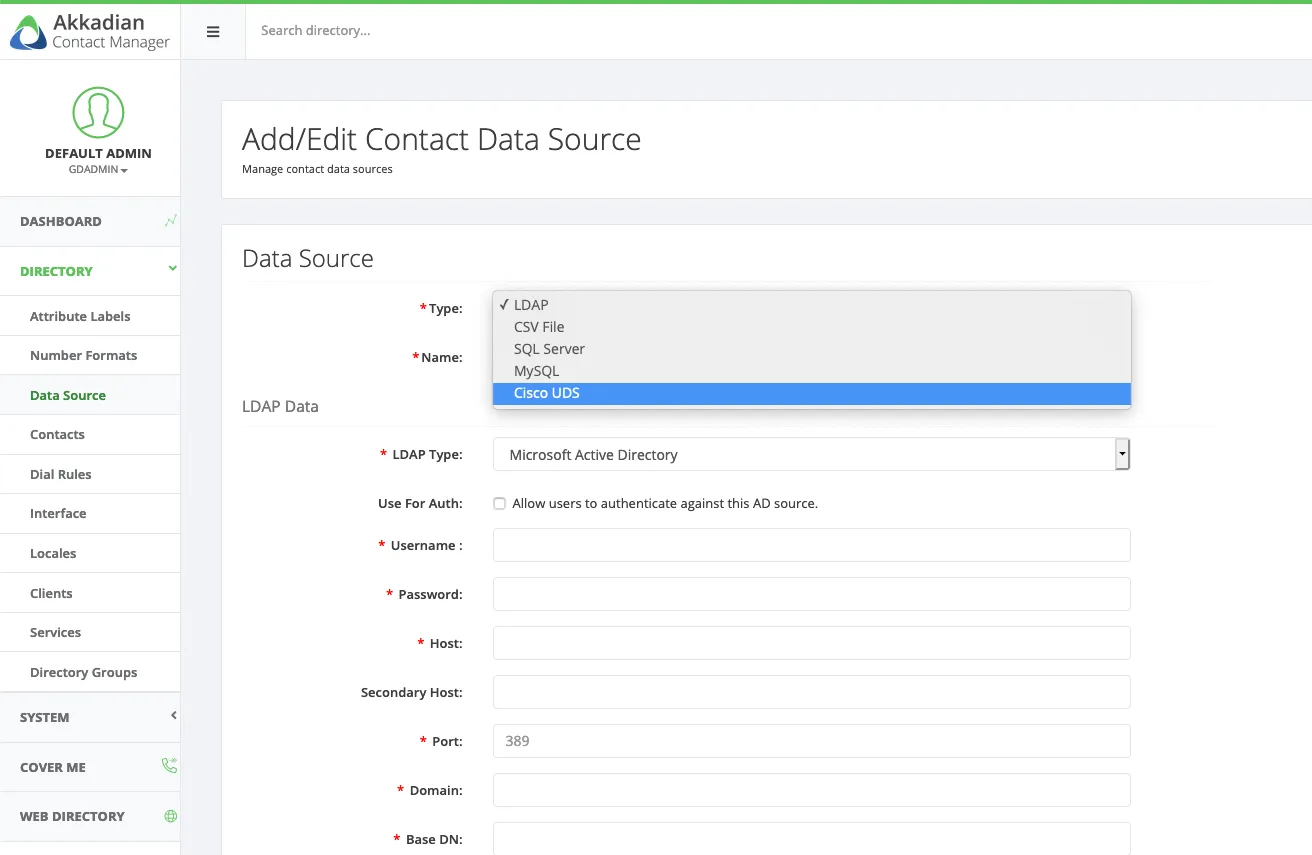Image resolution: width=1312 pixels, height=855 pixels.
Task: Click the Dashboard chart icon
Action: coord(171,221)
